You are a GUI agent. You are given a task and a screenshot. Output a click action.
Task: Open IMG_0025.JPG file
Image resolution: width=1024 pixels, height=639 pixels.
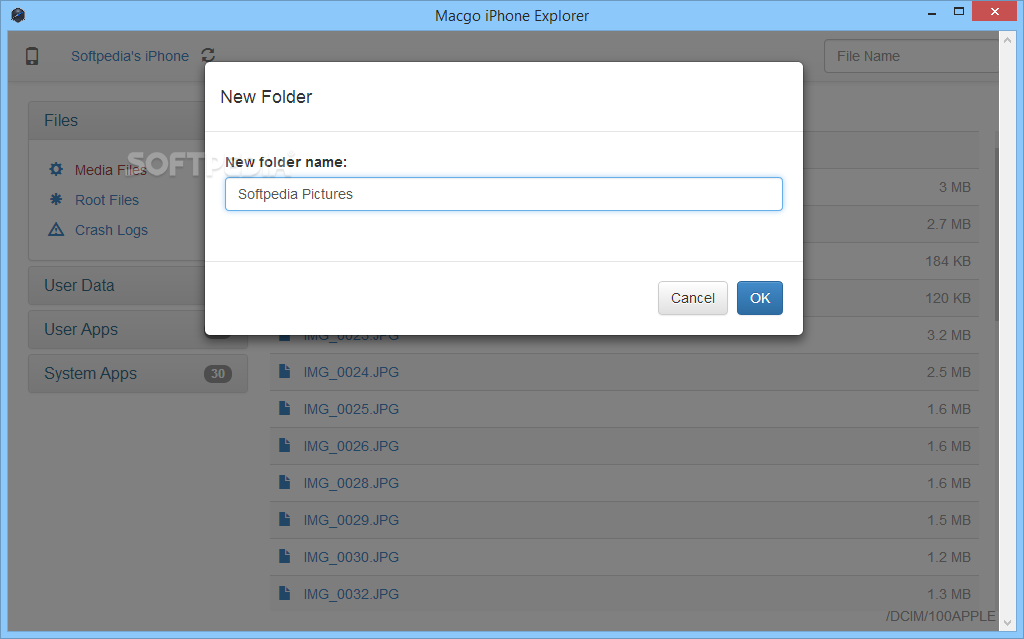click(351, 410)
